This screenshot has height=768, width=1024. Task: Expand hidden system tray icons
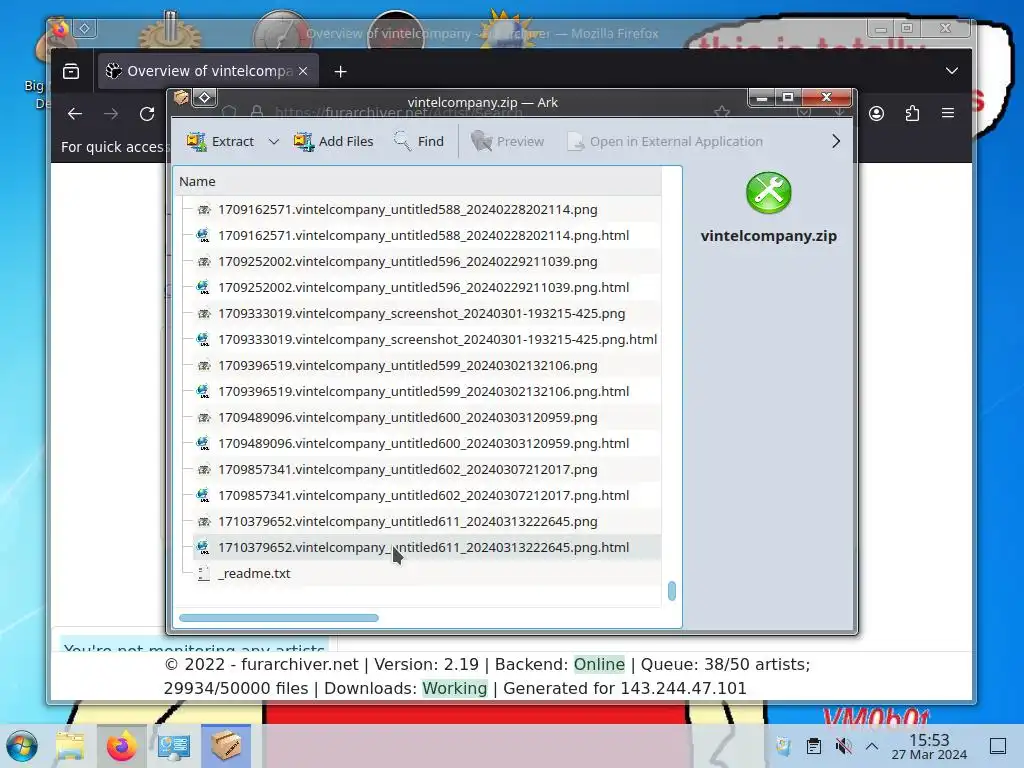tap(872, 746)
